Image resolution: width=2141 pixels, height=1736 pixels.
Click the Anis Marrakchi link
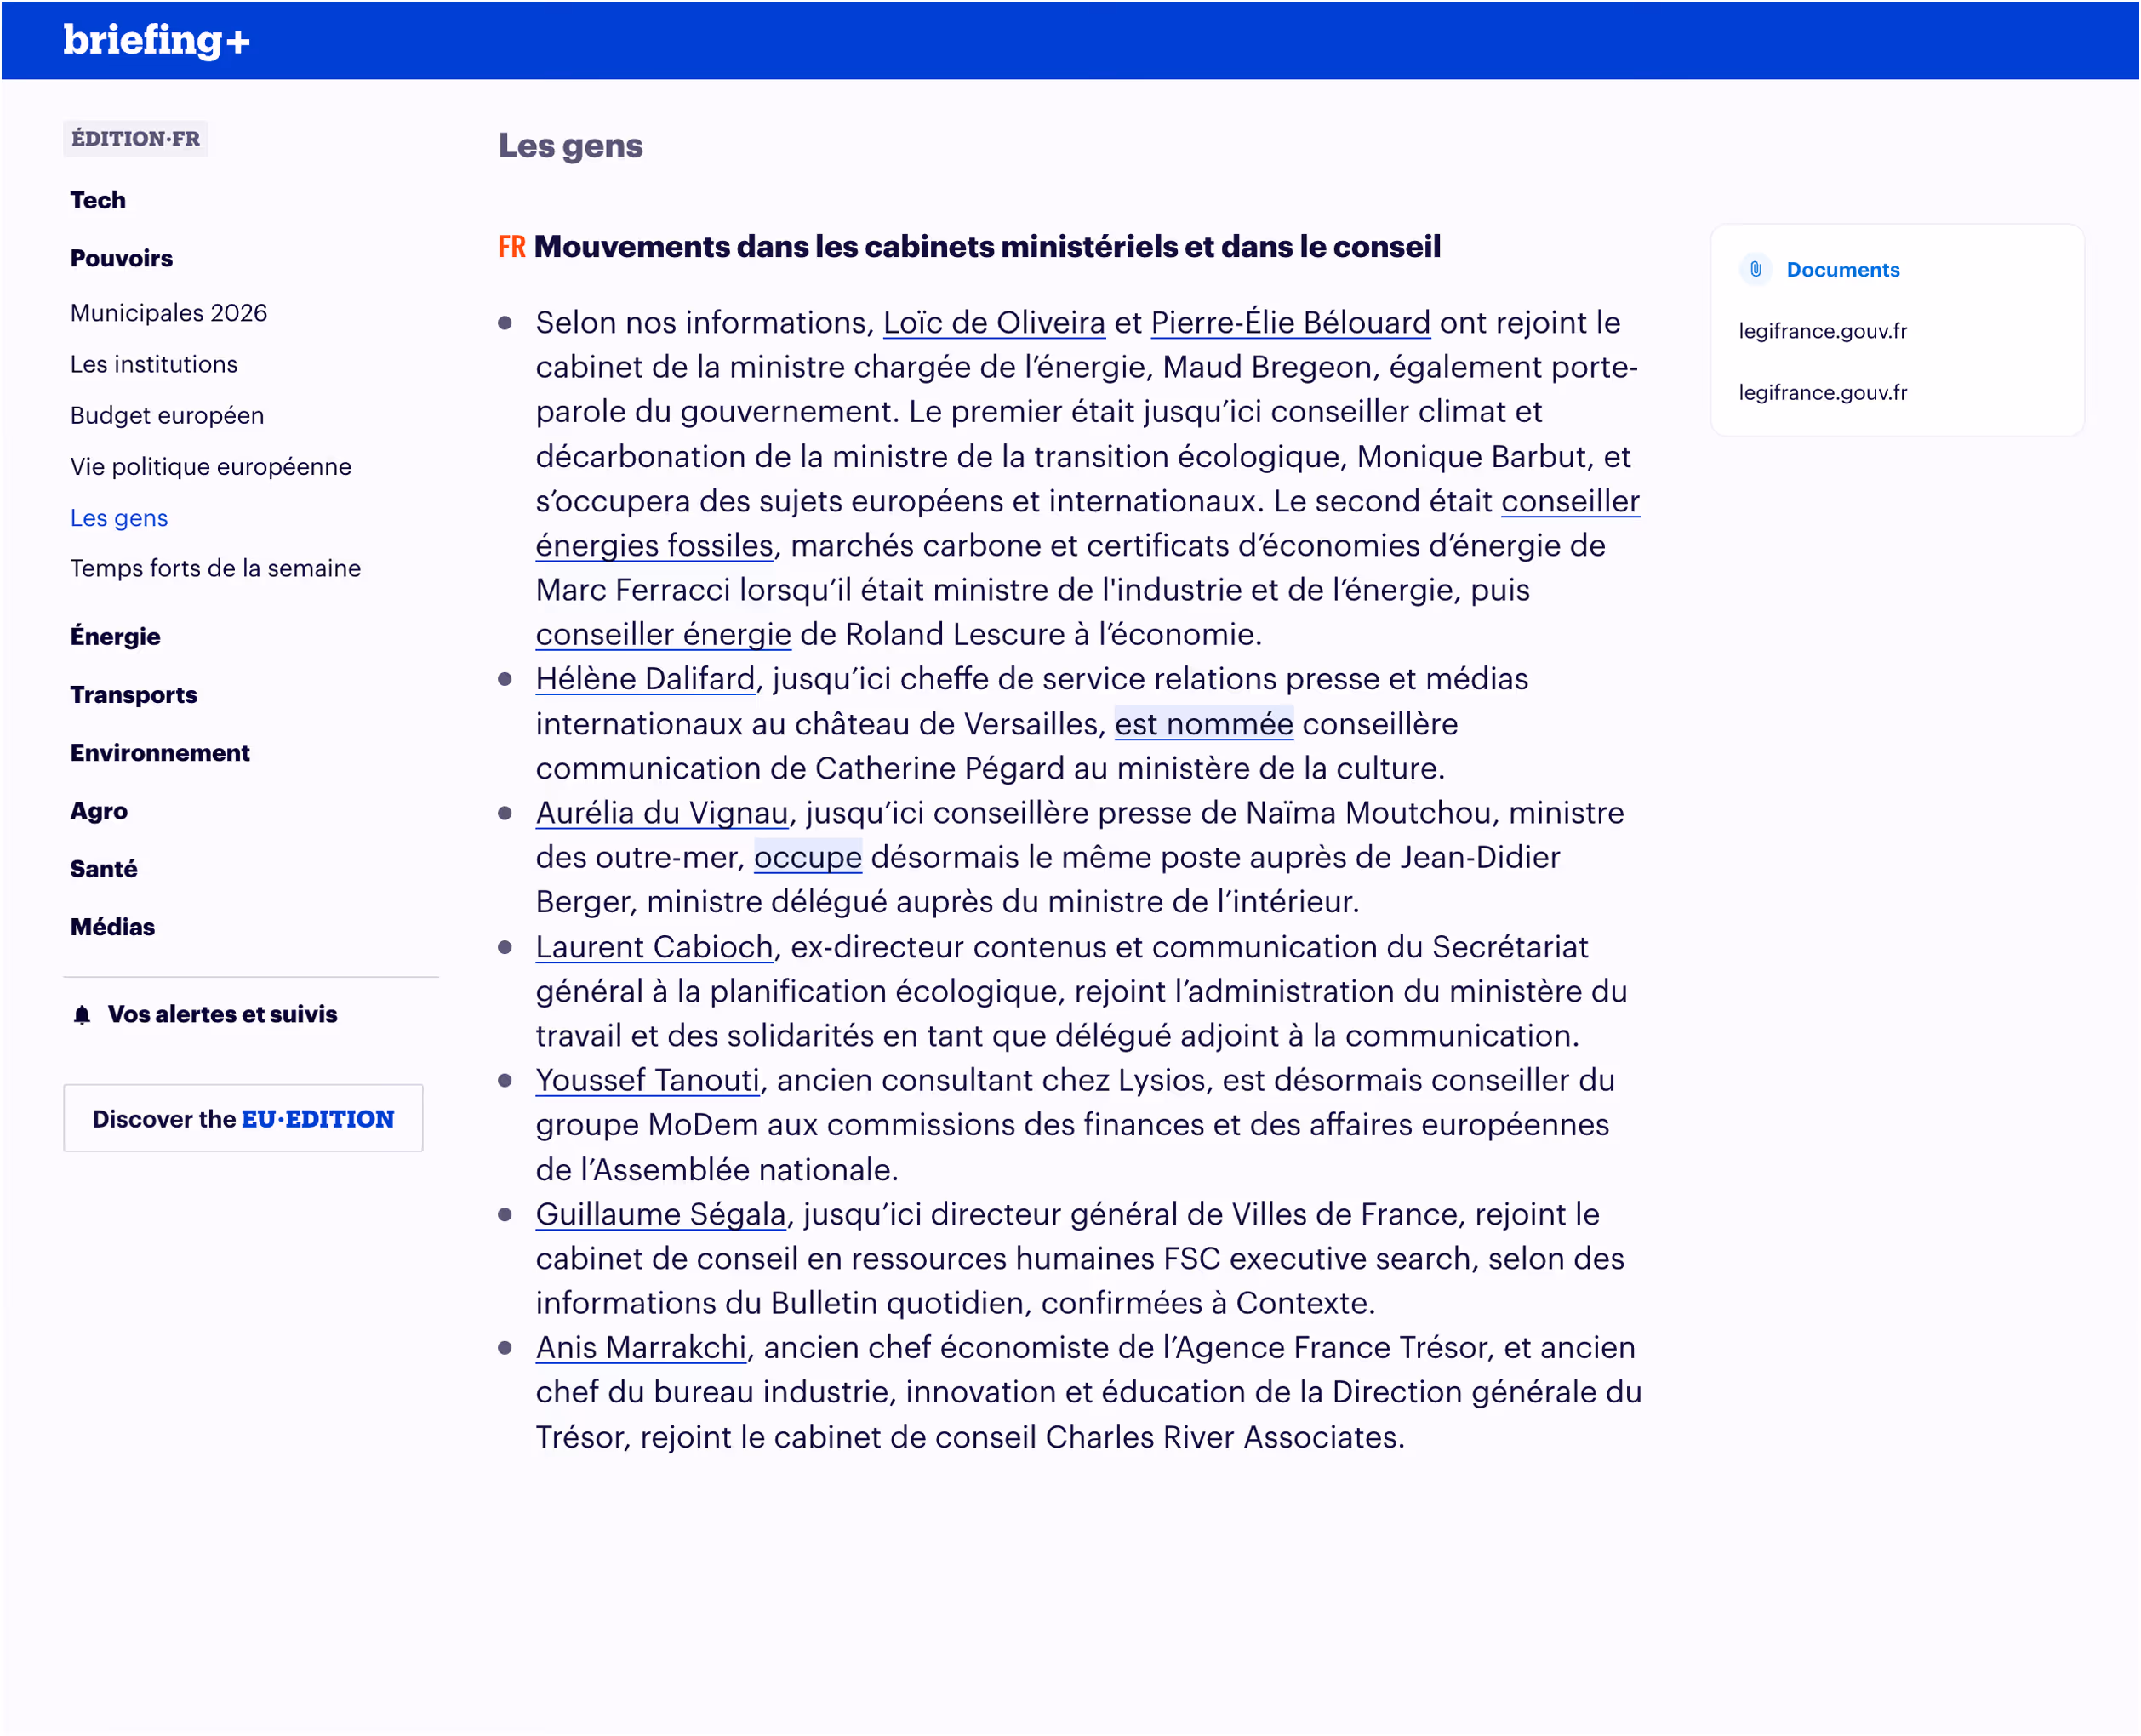(641, 1348)
